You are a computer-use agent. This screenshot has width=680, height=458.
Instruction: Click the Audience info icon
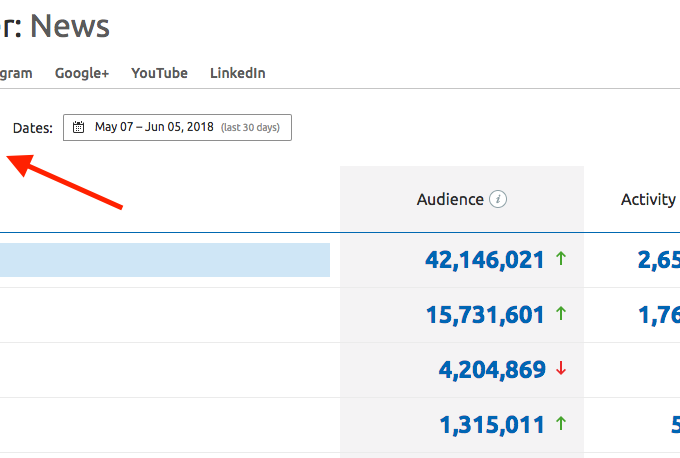498,199
